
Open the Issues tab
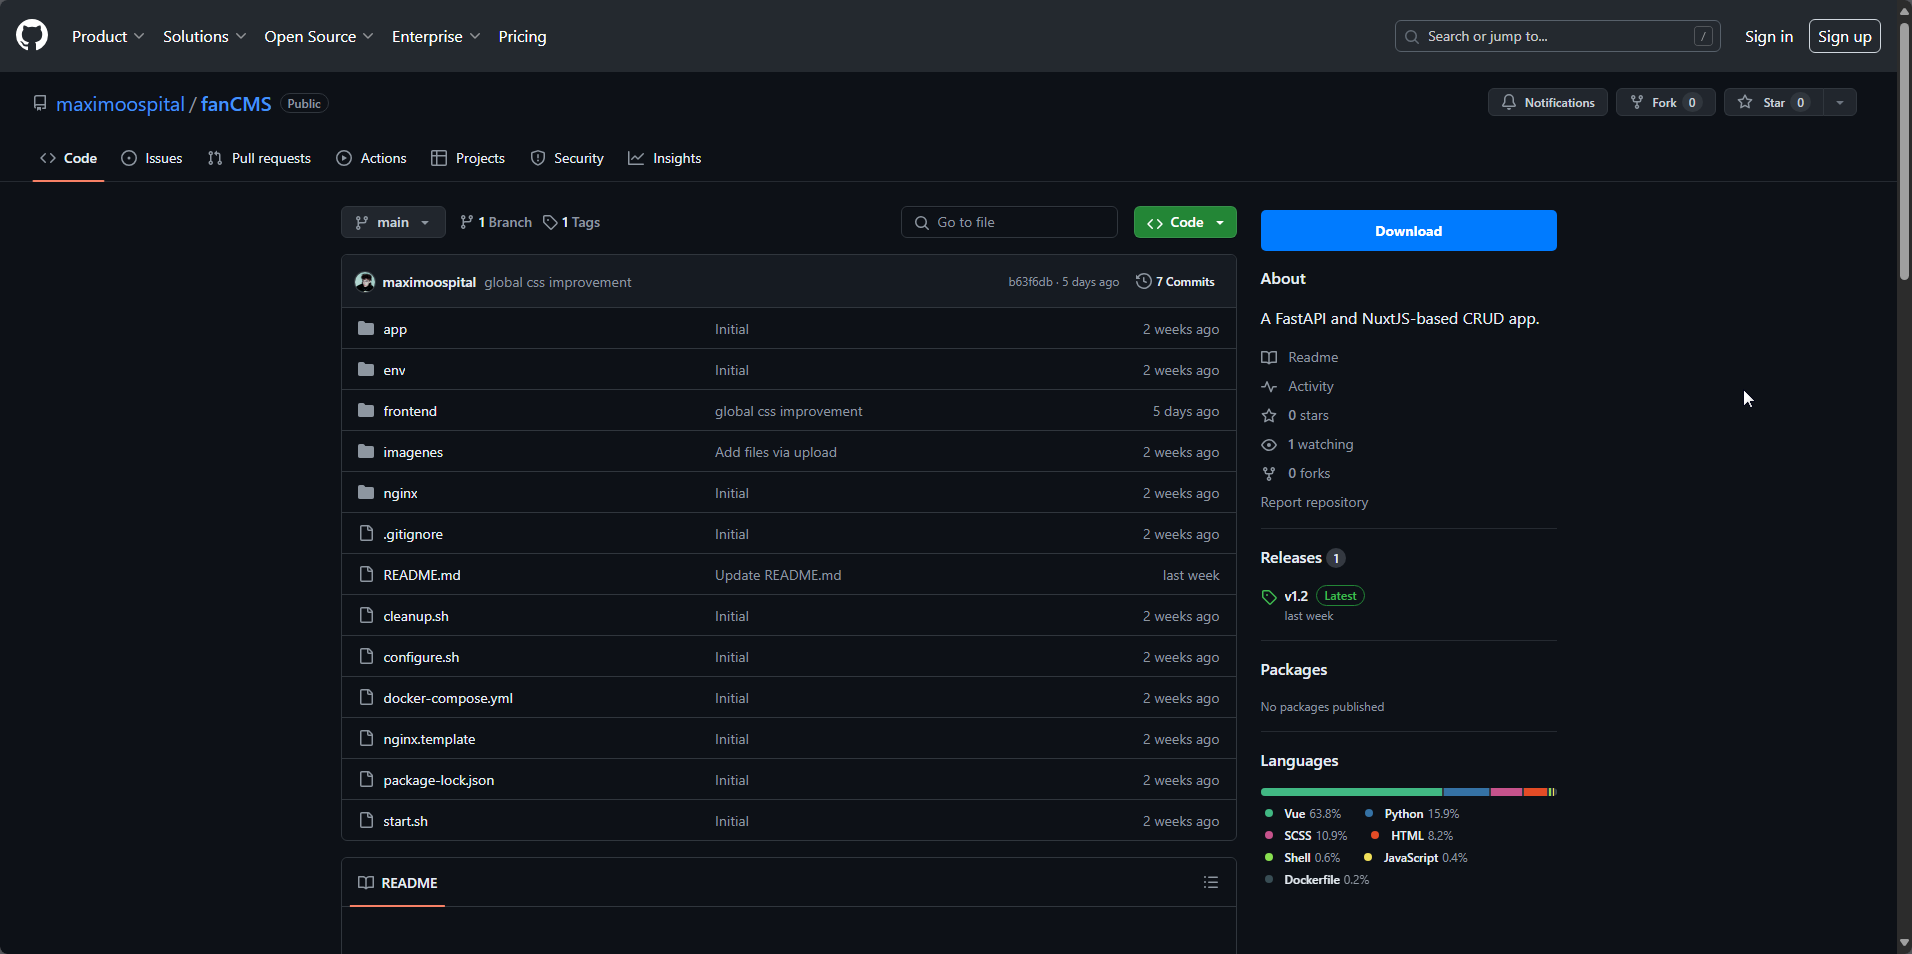pyautogui.click(x=152, y=158)
